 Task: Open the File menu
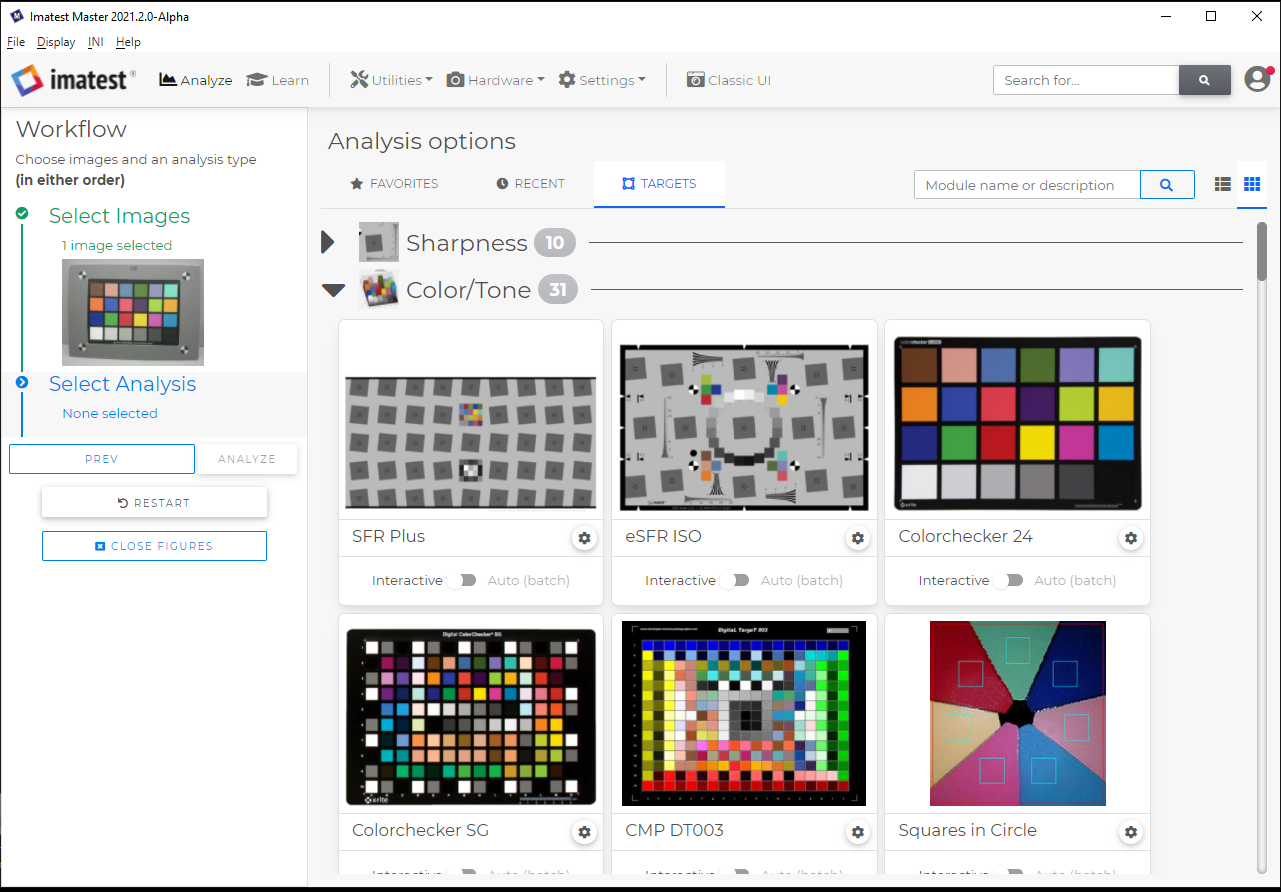16,42
